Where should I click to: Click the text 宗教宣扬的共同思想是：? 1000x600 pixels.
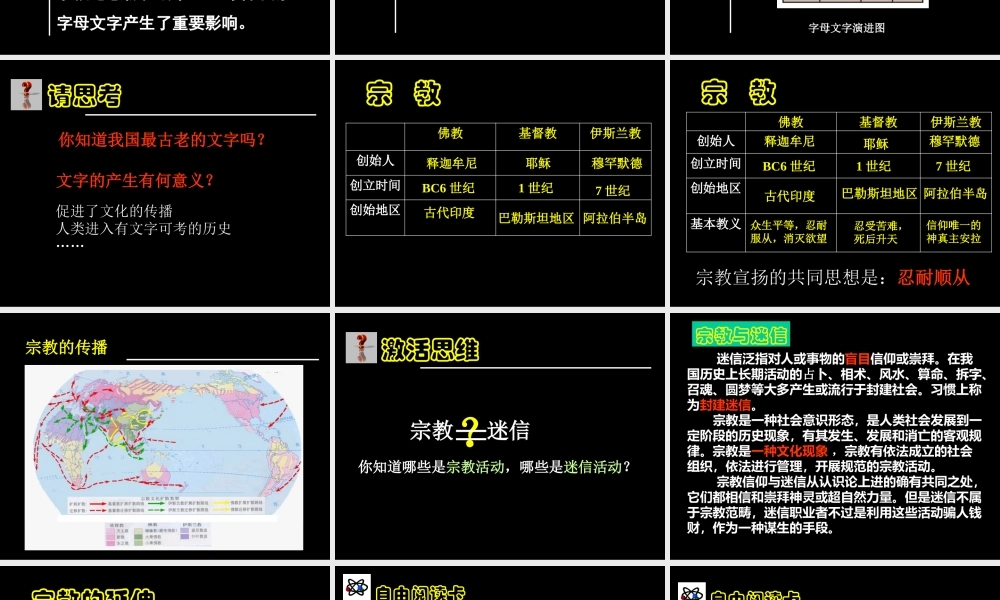pos(791,277)
